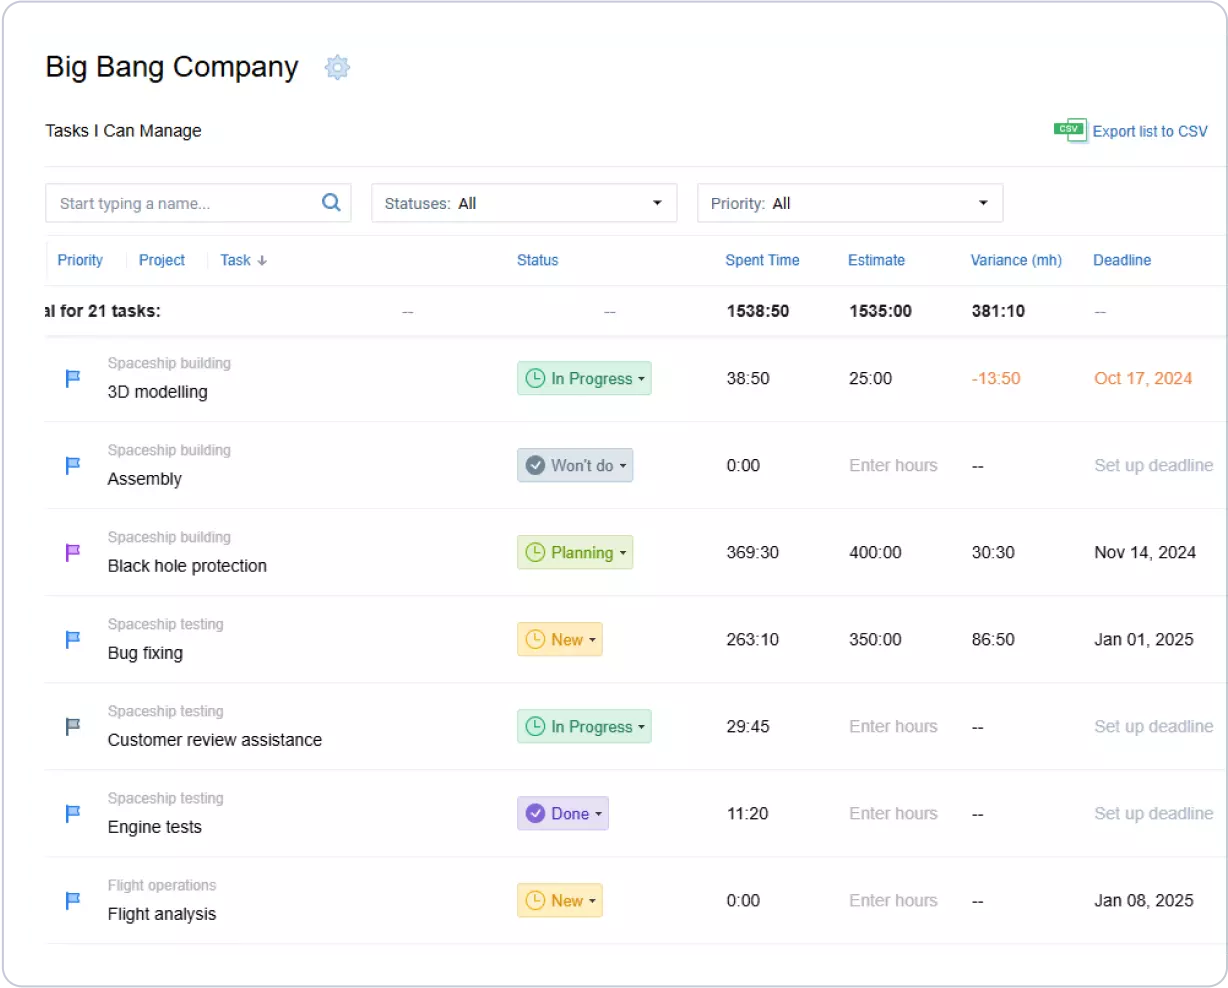
Task: Click the checkmark icon in Engine tests' Done badge
Action: [534, 813]
